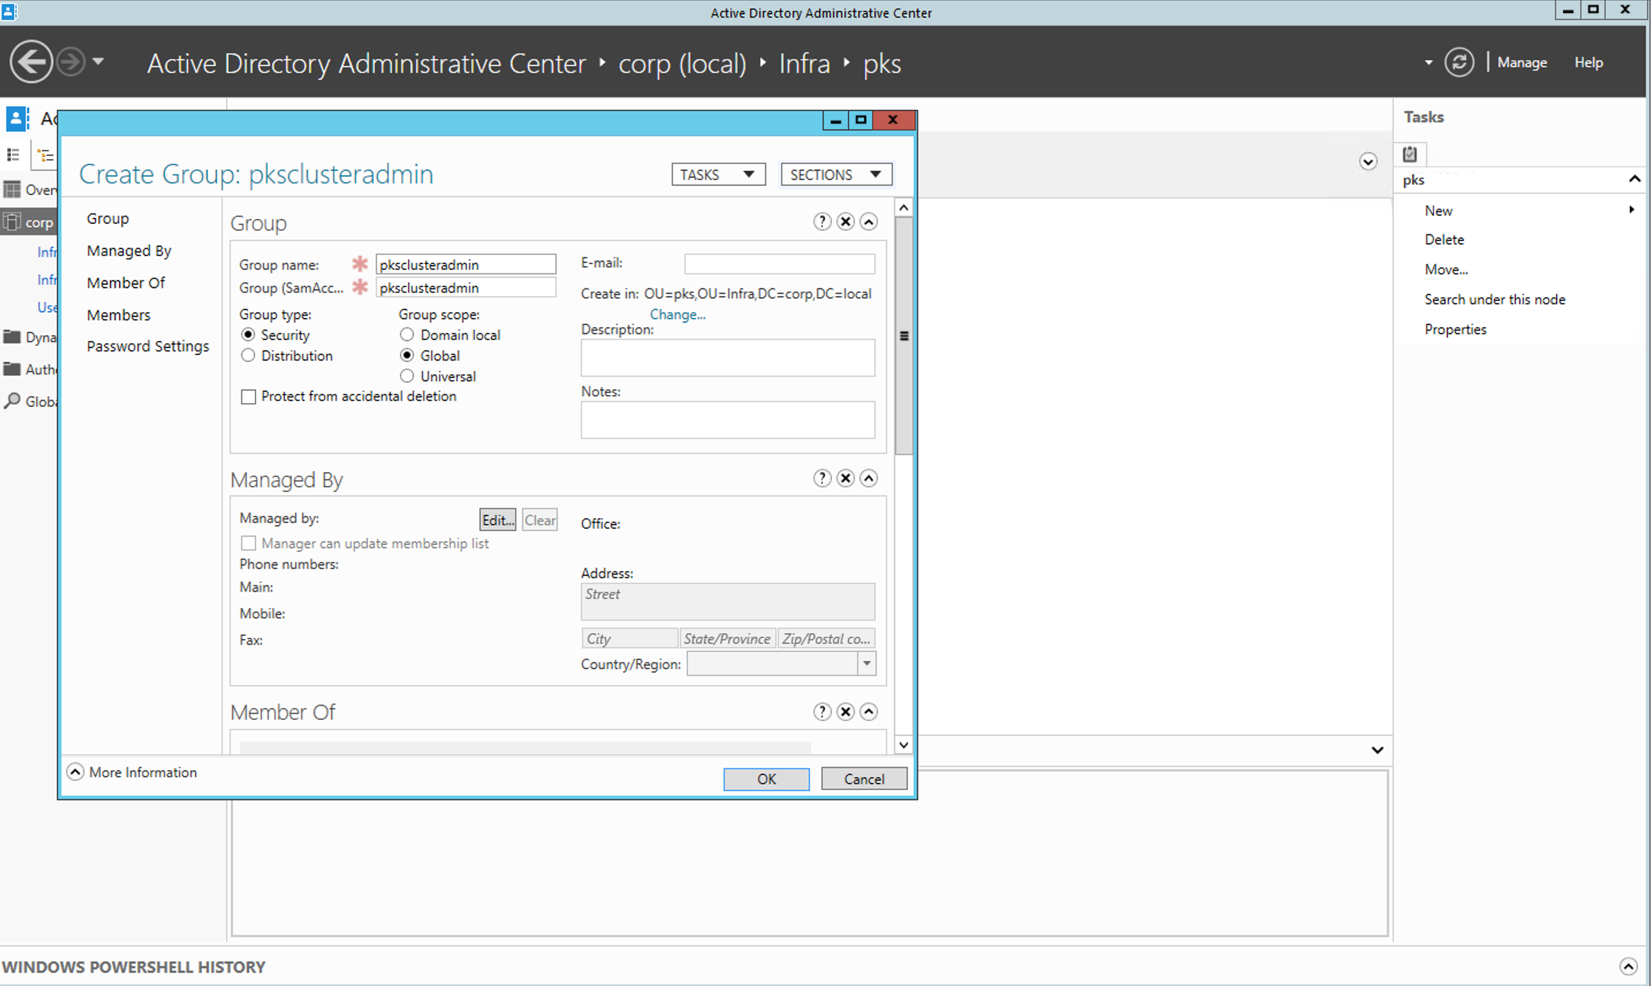Viewport: 1651px width, 986px height.
Task: Click remove icon of Managed By section
Action: (846, 478)
